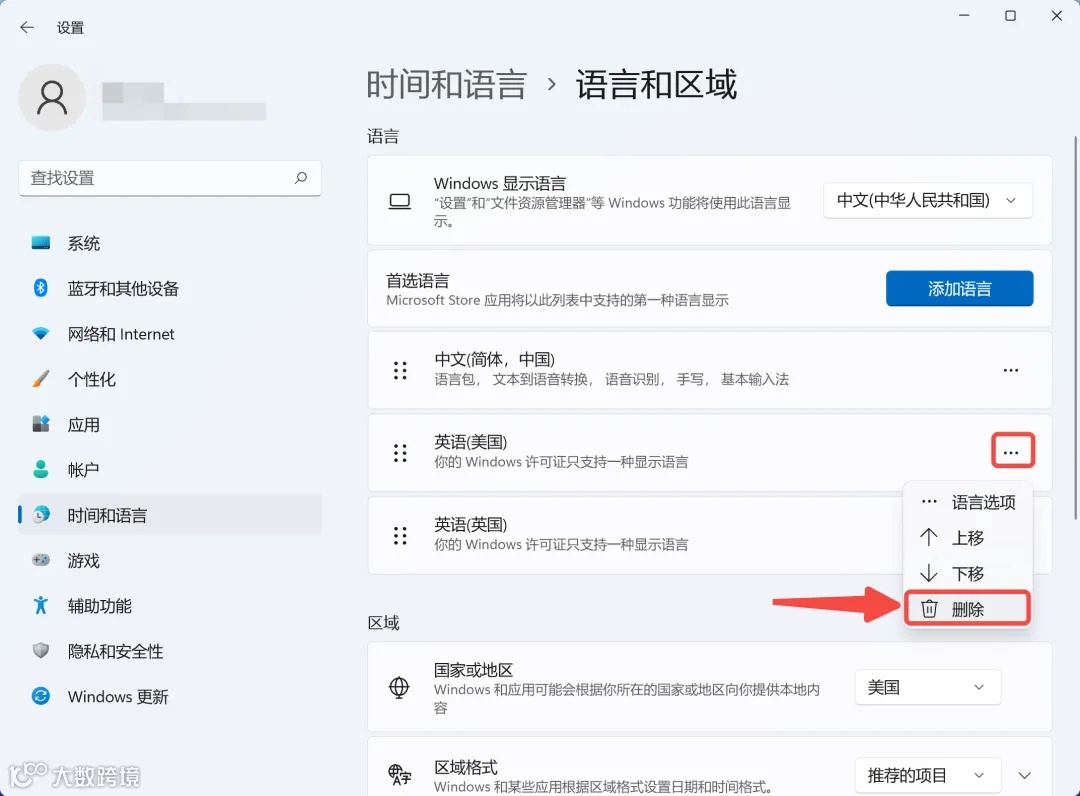Click the 时间和语言 globe clock icon
This screenshot has height=796, width=1080.
click(41, 514)
